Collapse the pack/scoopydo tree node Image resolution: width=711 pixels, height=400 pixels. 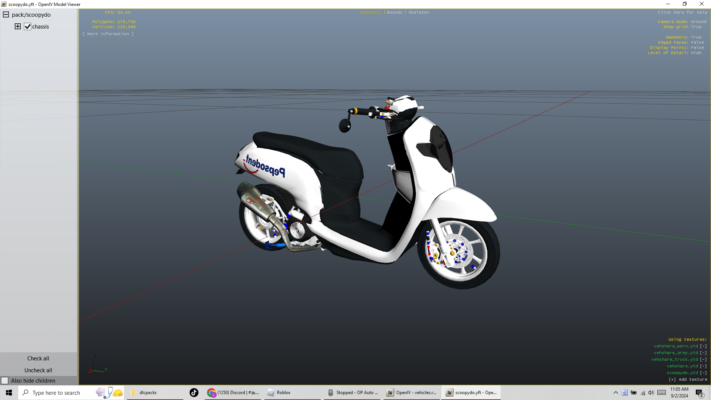click(6, 16)
